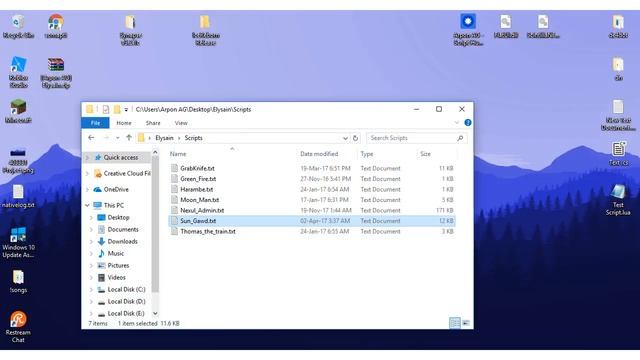
Task: Select the WinRAR archive on the desktop
Action: click(x=56, y=72)
